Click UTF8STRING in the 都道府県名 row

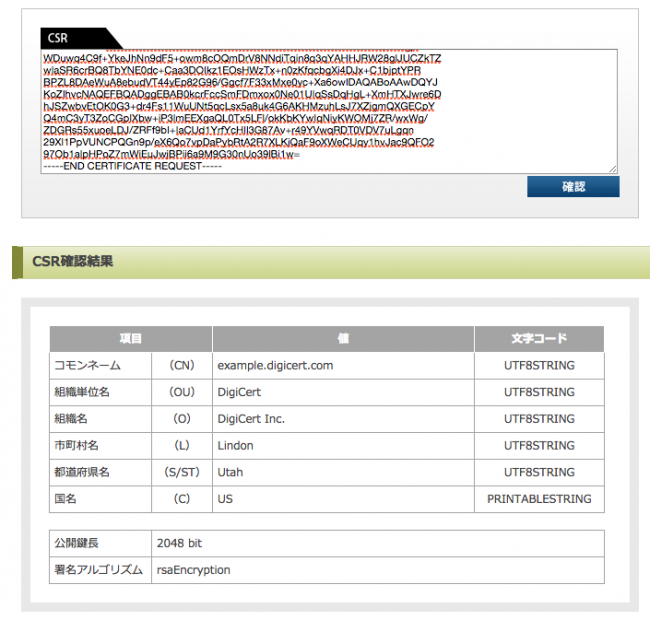point(539,472)
